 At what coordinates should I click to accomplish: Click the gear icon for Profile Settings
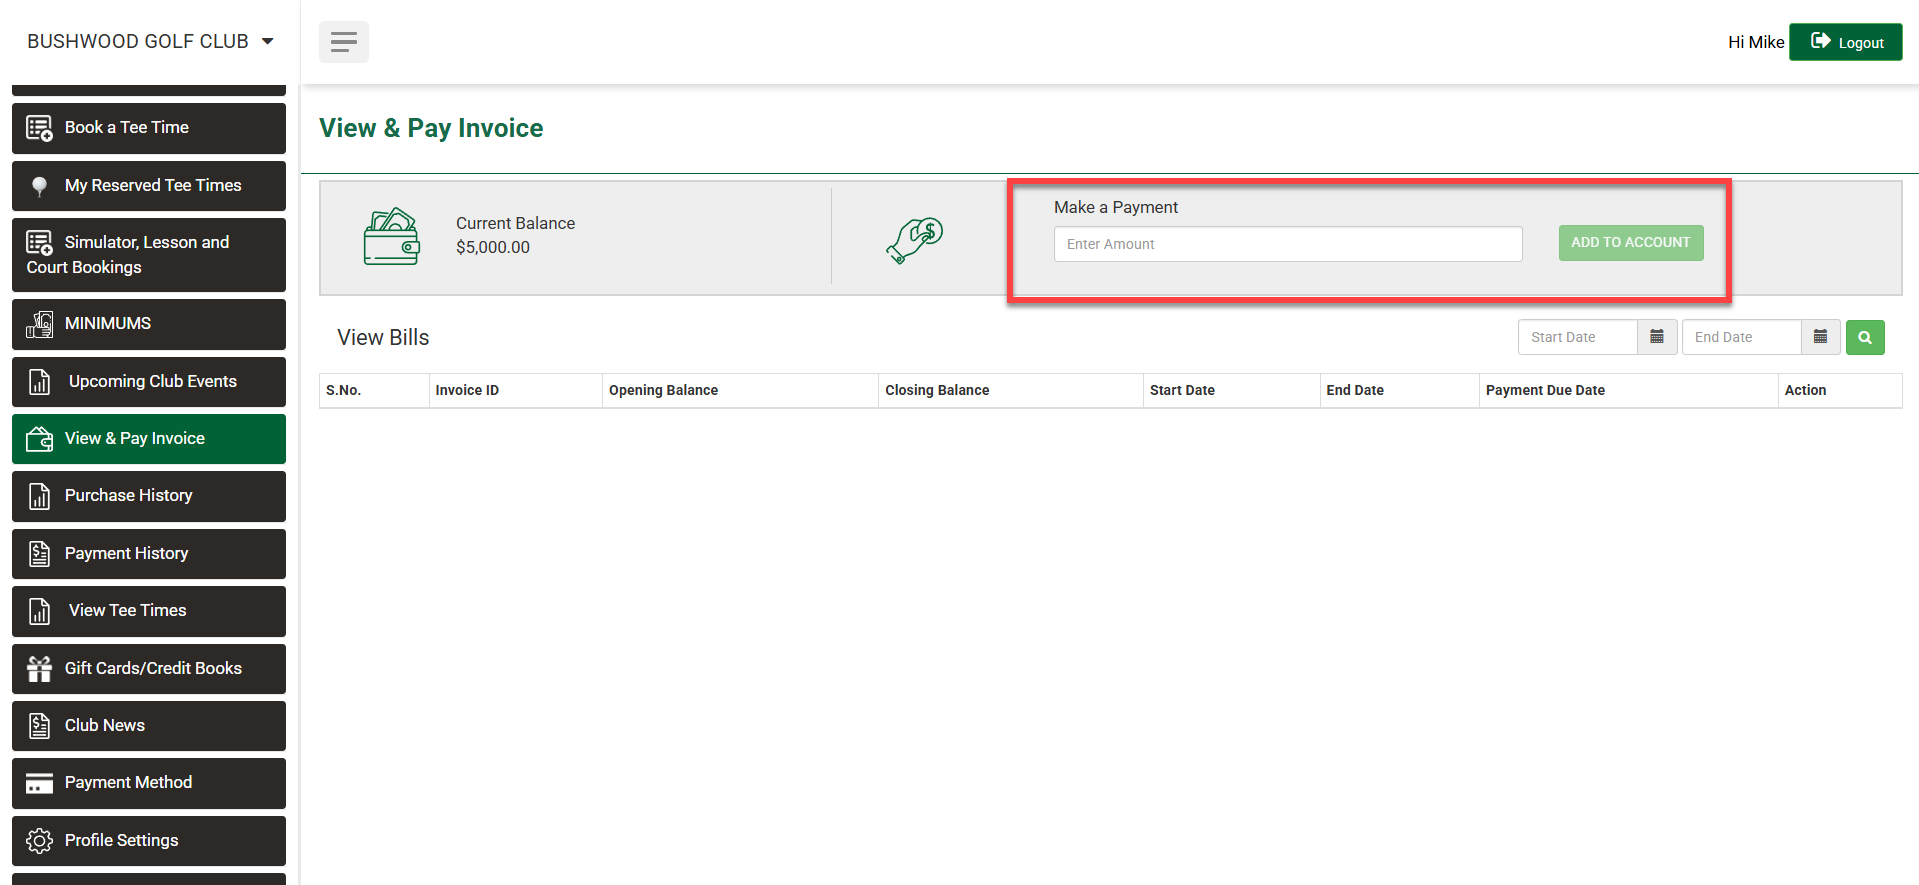(x=39, y=841)
